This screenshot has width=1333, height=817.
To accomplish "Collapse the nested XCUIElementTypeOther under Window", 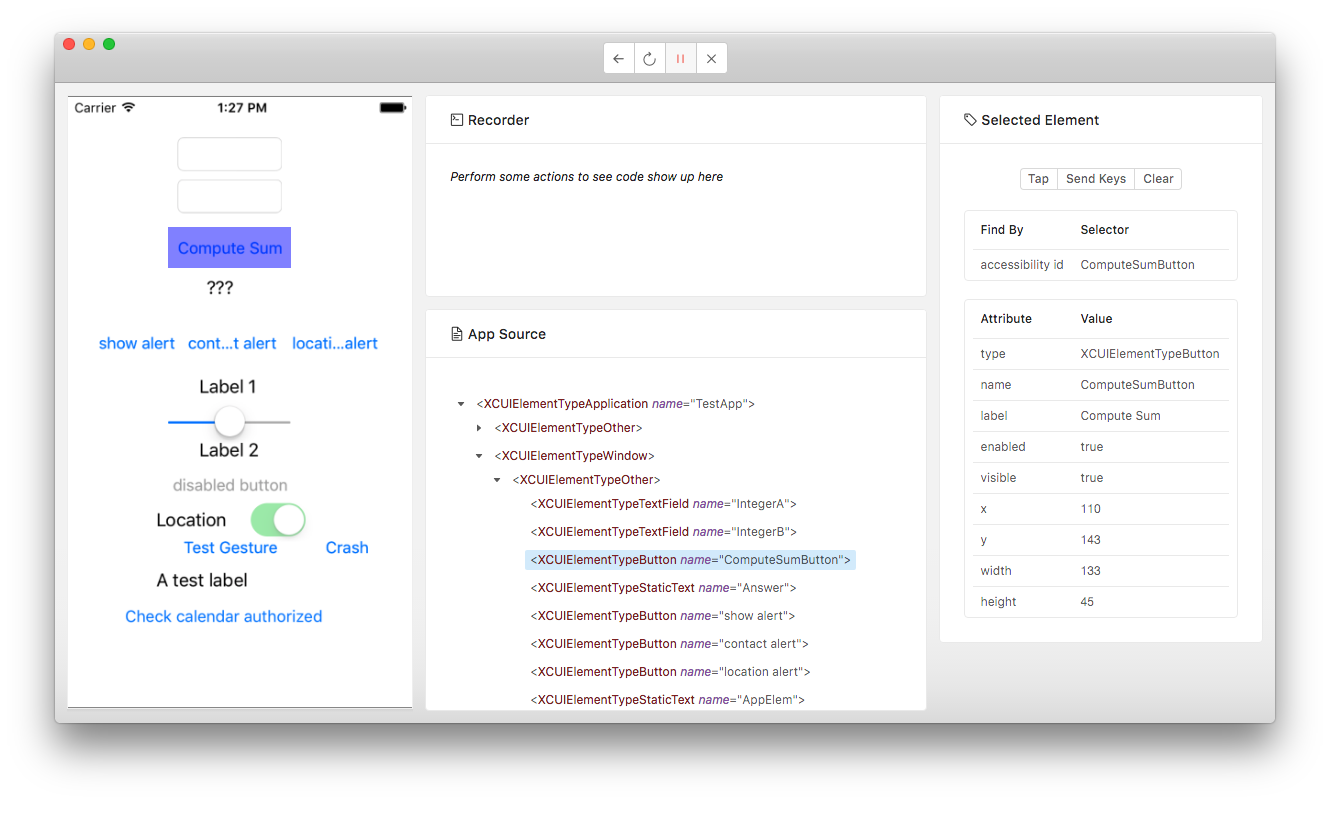I will (497, 480).
